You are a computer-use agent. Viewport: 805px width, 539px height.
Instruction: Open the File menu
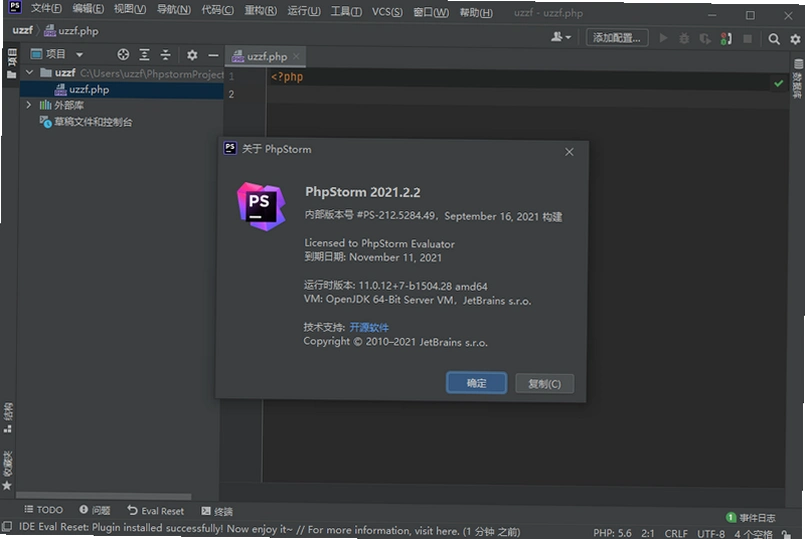tap(46, 9)
